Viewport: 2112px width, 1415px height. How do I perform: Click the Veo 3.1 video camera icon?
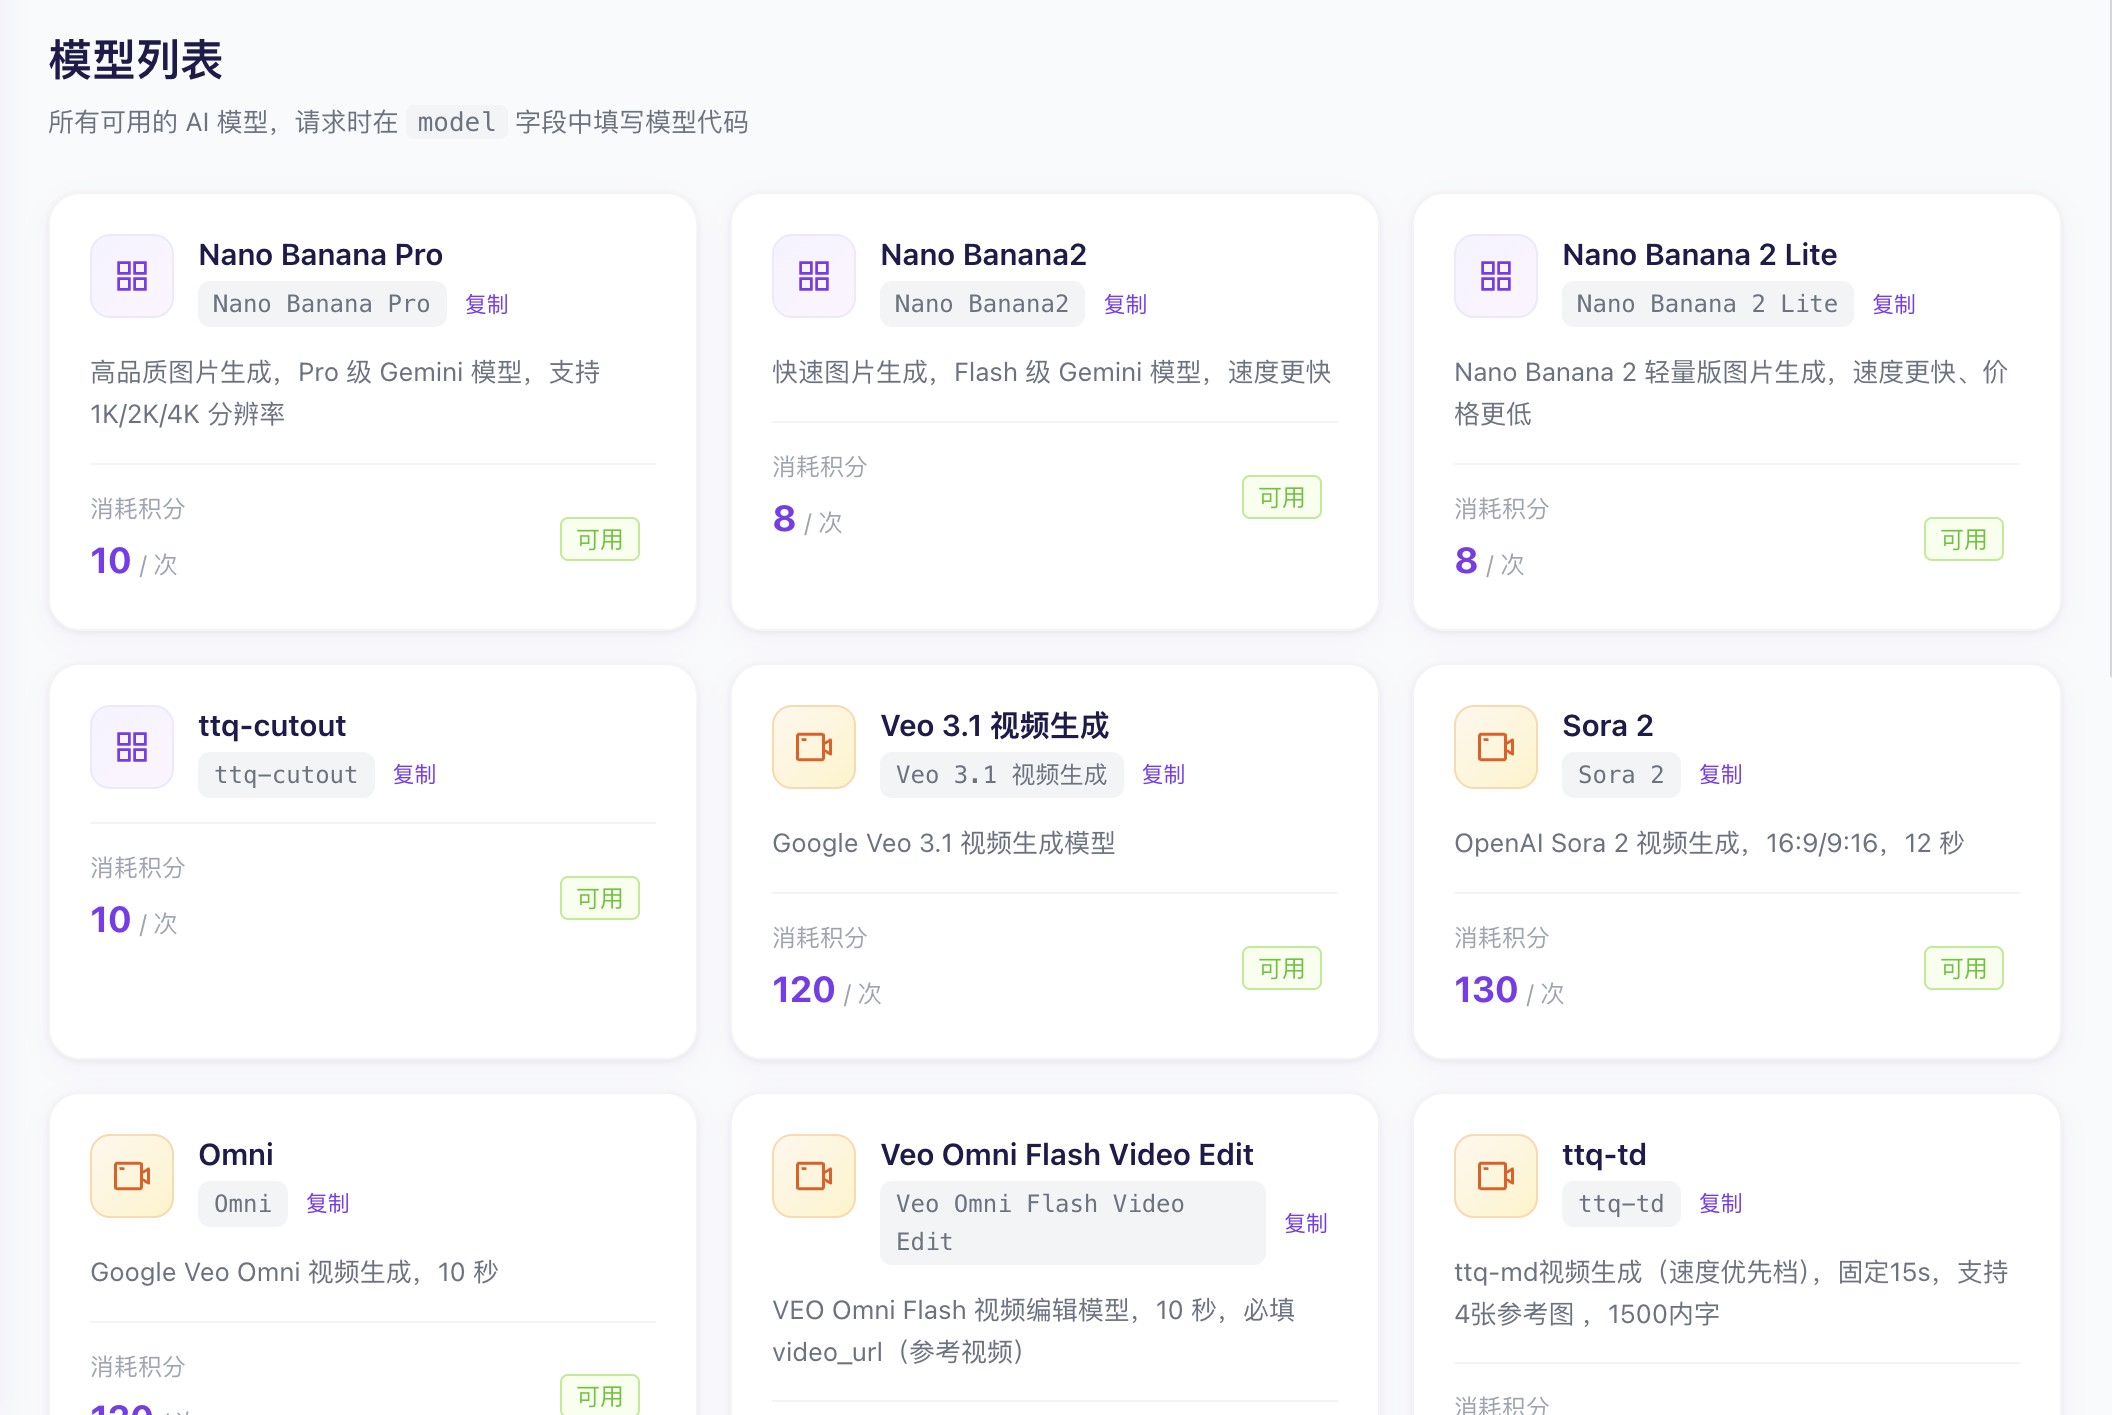[814, 747]
